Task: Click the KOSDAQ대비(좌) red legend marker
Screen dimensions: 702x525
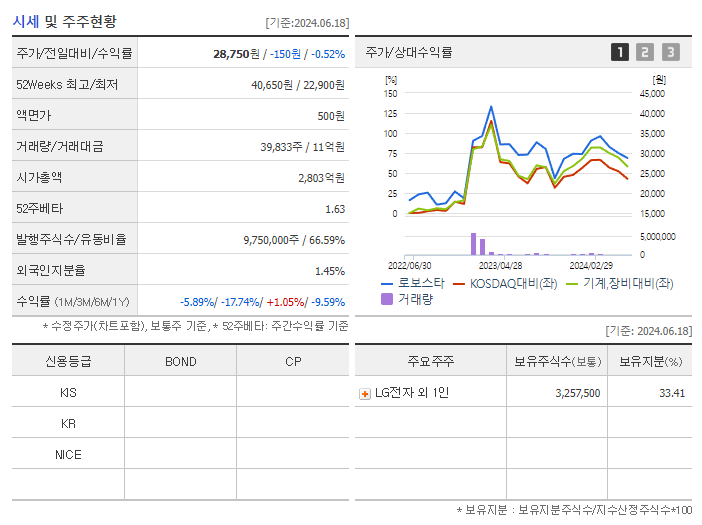Action: (x=459, y=284)
